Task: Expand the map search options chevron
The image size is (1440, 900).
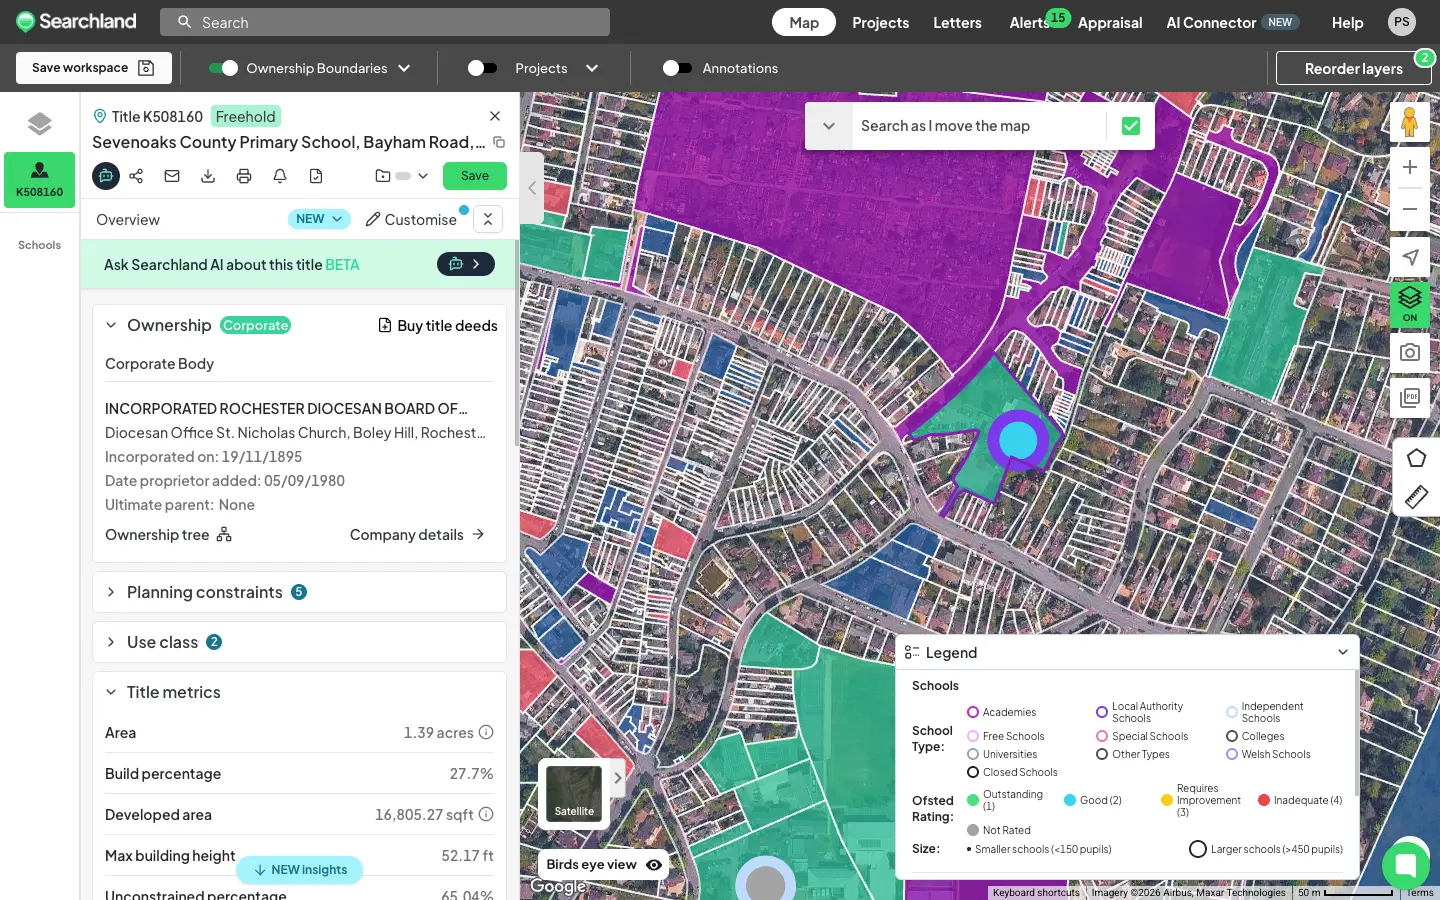Action: tap(829, 126)
